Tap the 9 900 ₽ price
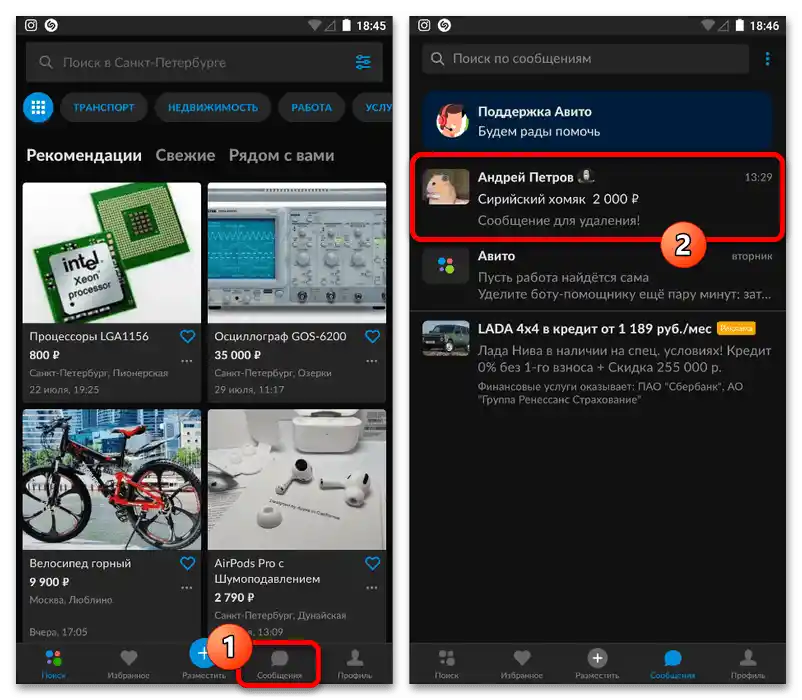 coord(49,582)
